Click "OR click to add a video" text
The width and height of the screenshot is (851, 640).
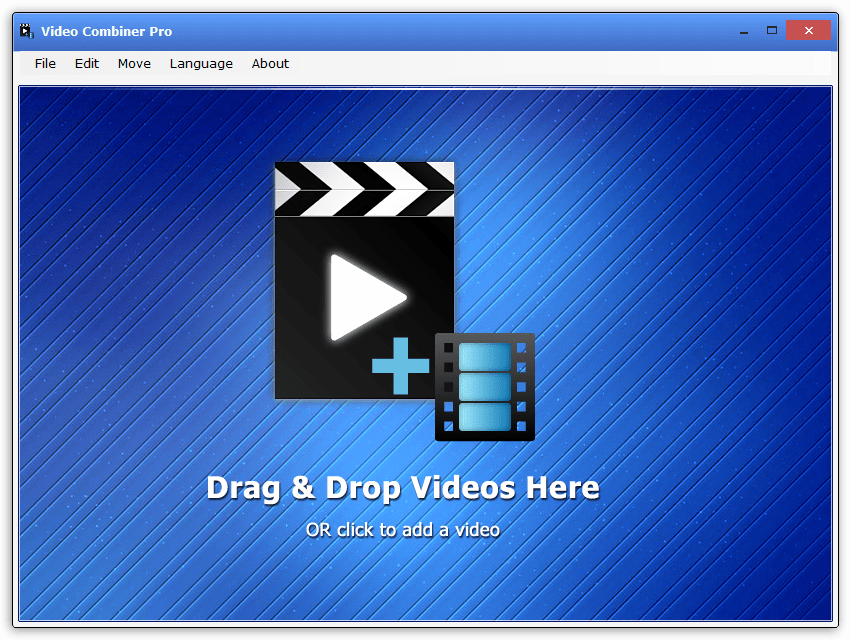402,530
